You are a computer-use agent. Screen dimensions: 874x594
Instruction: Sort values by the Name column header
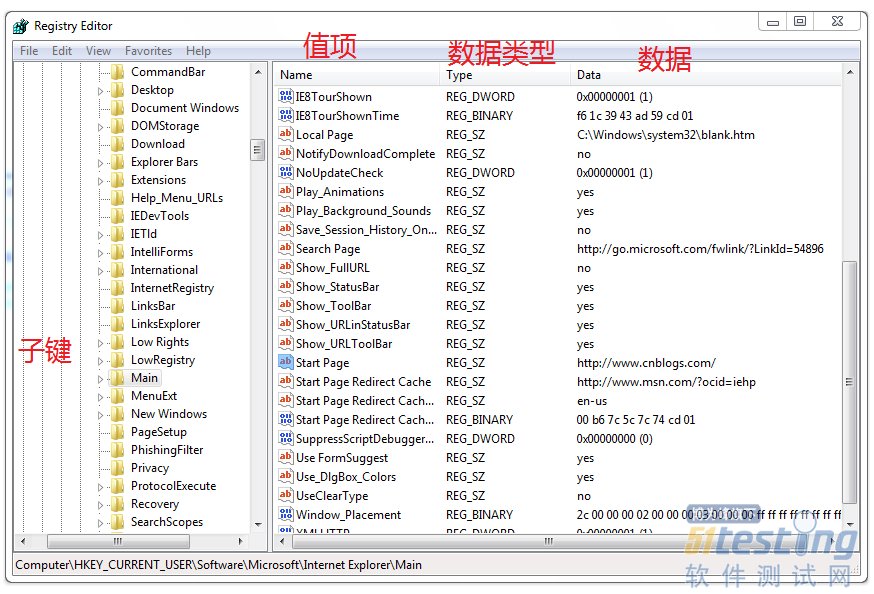[357, 75]
